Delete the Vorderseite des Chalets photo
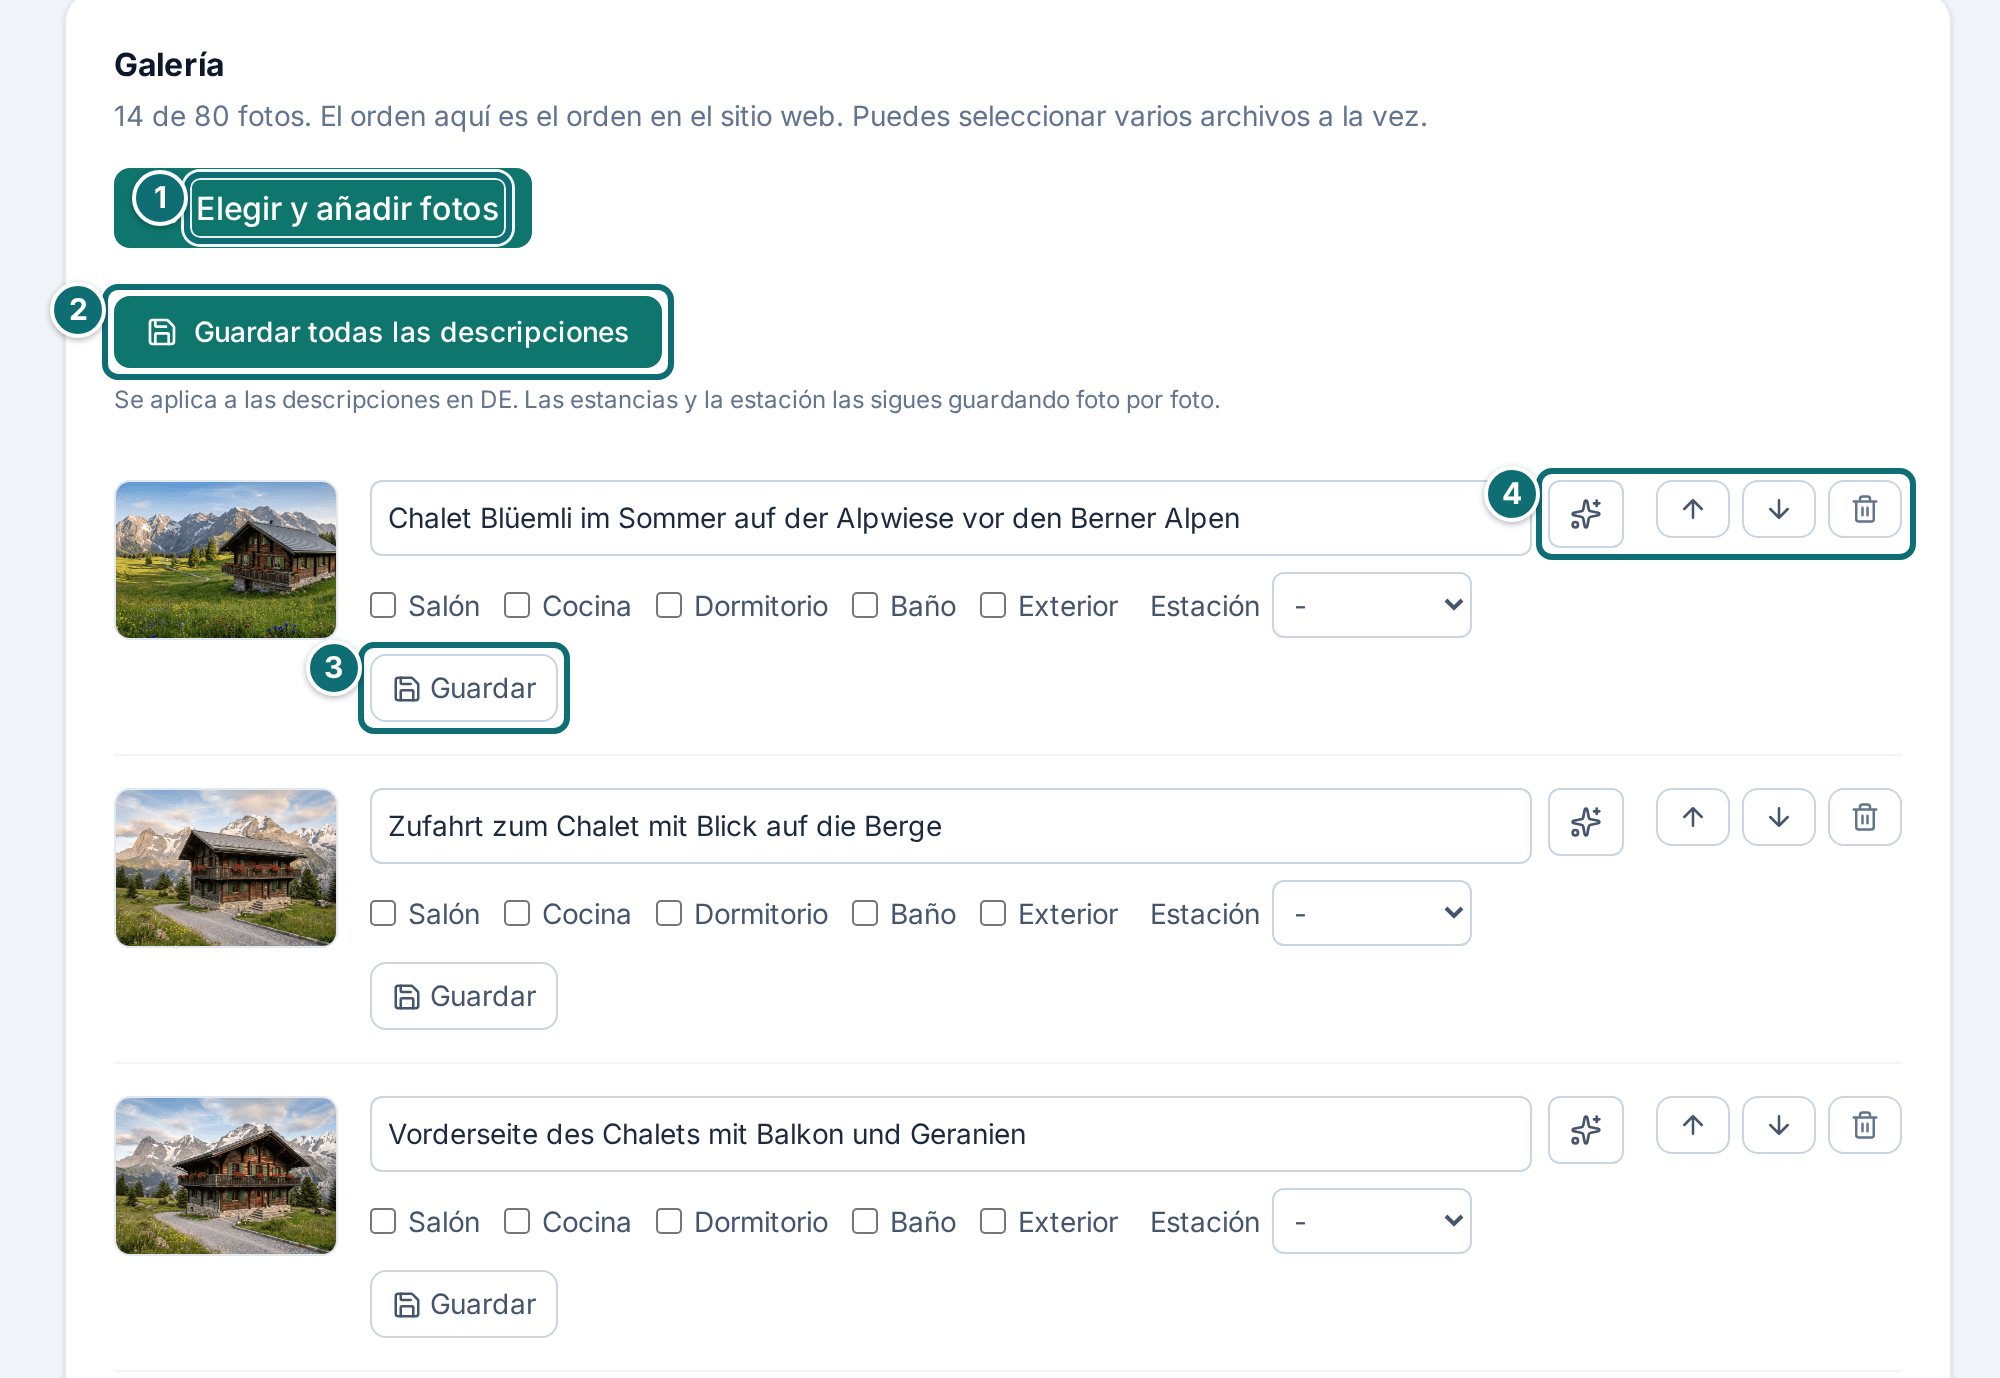 [1864, 1125]
